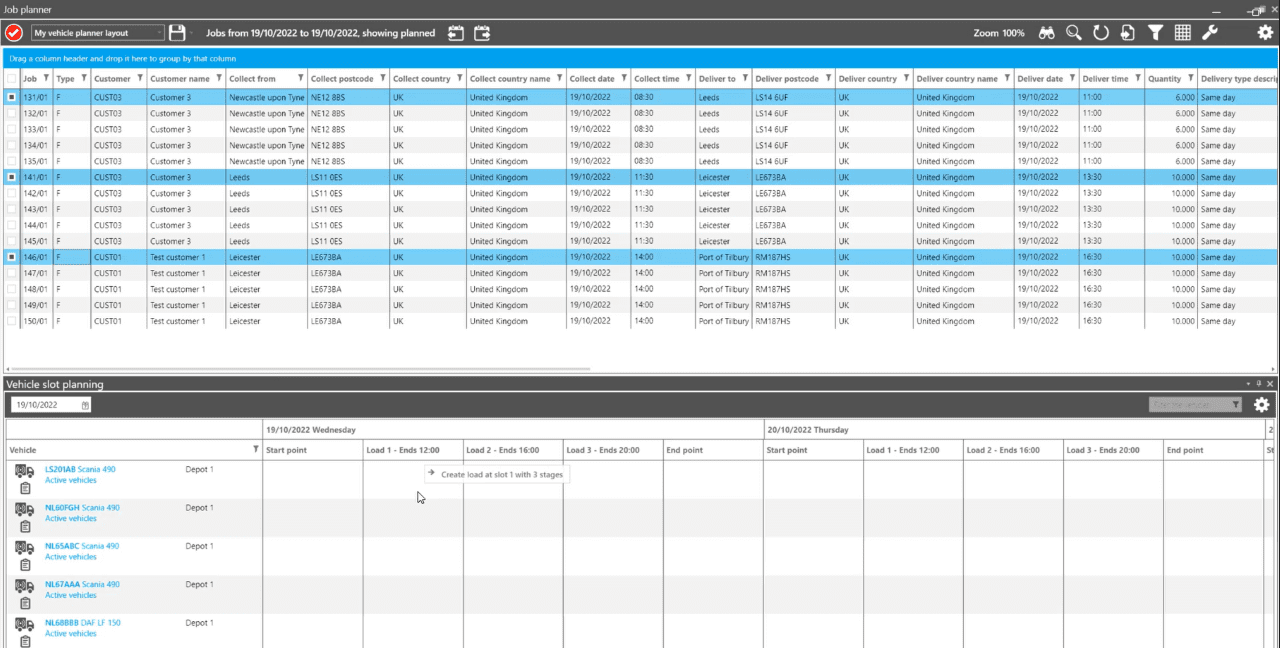Toggle the select-all checkbox in grid header
The width and height of the screenshot is (1280, 648).
(12, 78)
